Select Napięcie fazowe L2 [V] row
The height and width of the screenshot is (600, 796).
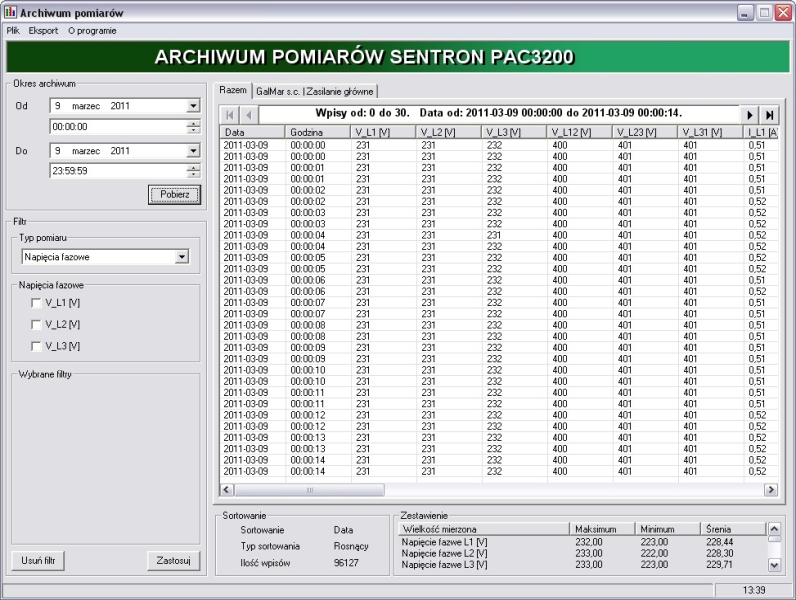click(582, 553)
